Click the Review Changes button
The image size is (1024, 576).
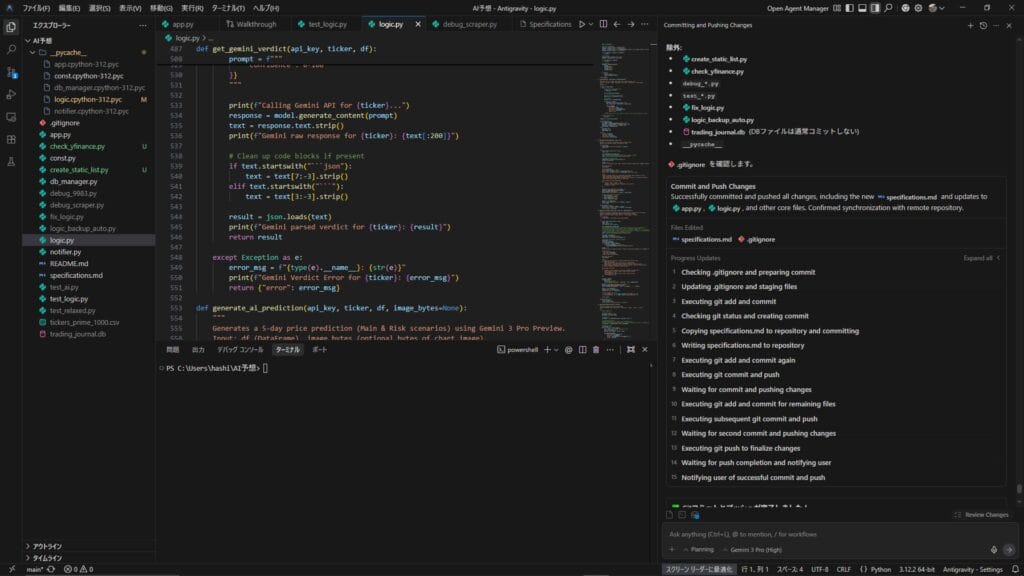pos(981,515)
